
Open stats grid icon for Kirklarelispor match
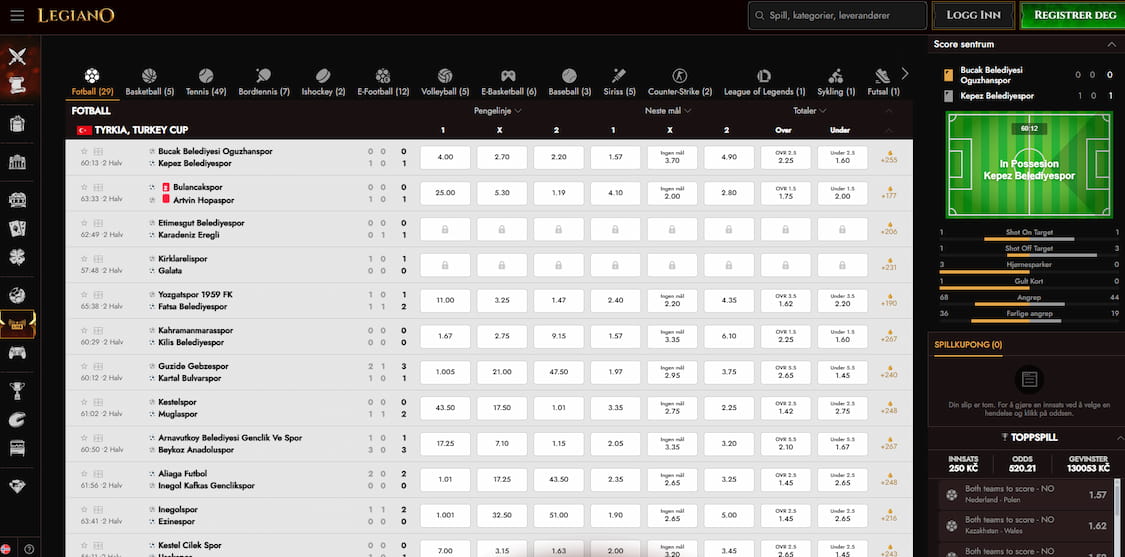[x=98, y=258]
